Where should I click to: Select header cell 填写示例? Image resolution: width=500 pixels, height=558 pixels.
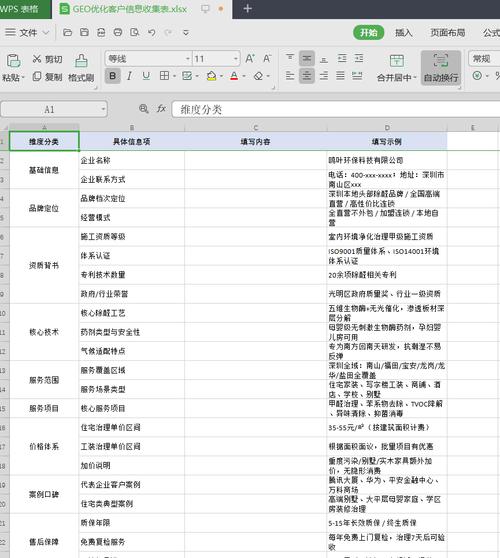387,142
